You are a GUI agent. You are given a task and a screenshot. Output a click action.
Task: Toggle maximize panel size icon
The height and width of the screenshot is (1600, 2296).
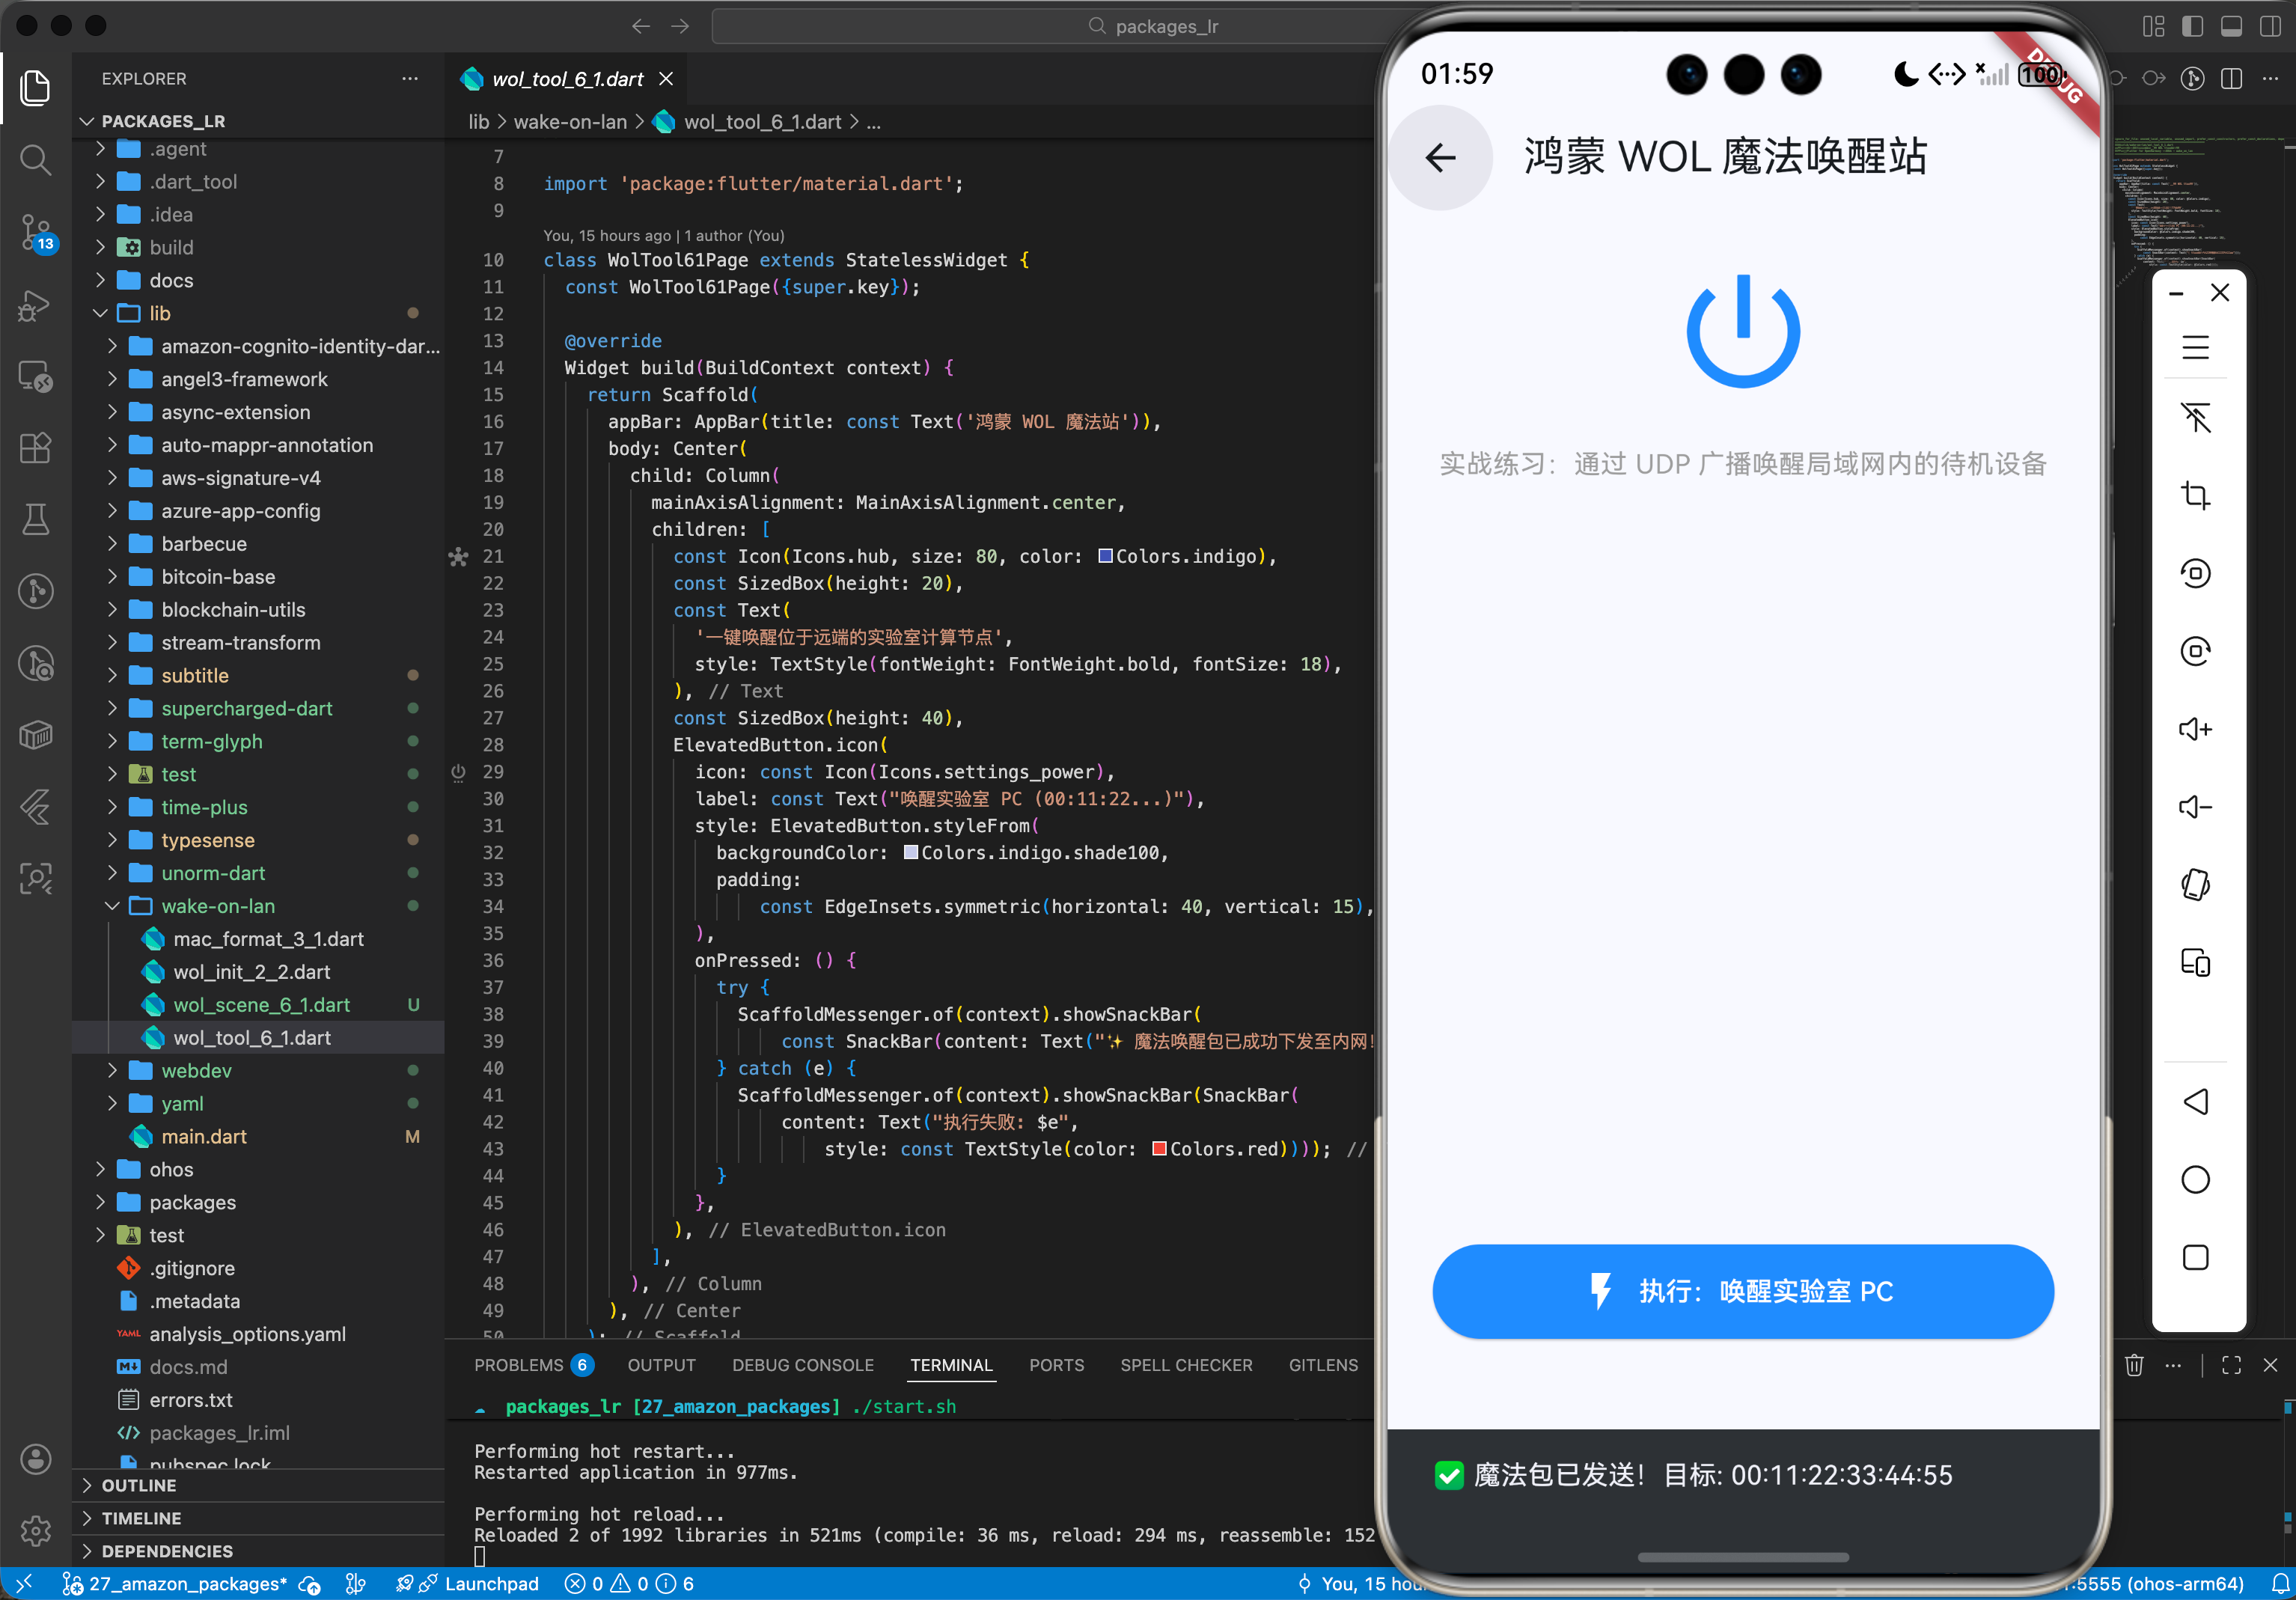point(2231,1365)
